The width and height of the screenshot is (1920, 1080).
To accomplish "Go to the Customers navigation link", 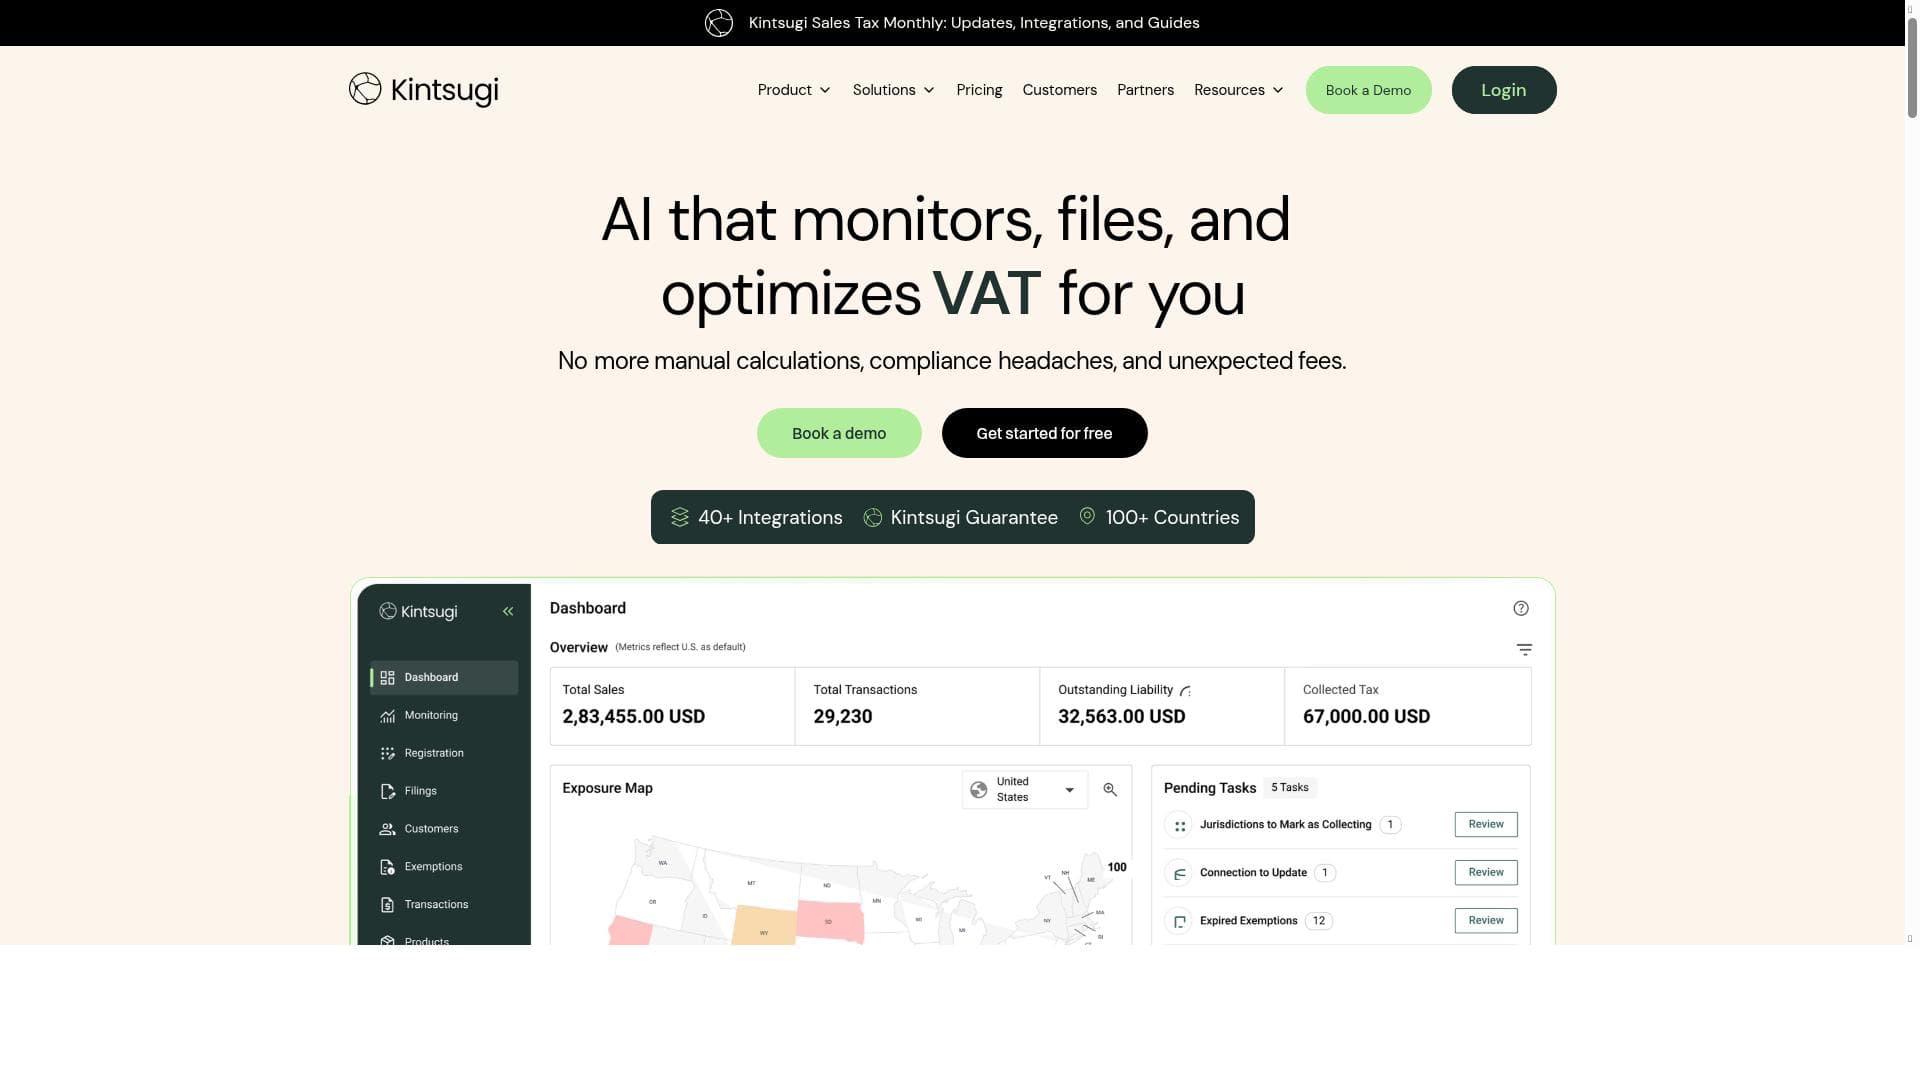I will 1059,90.
